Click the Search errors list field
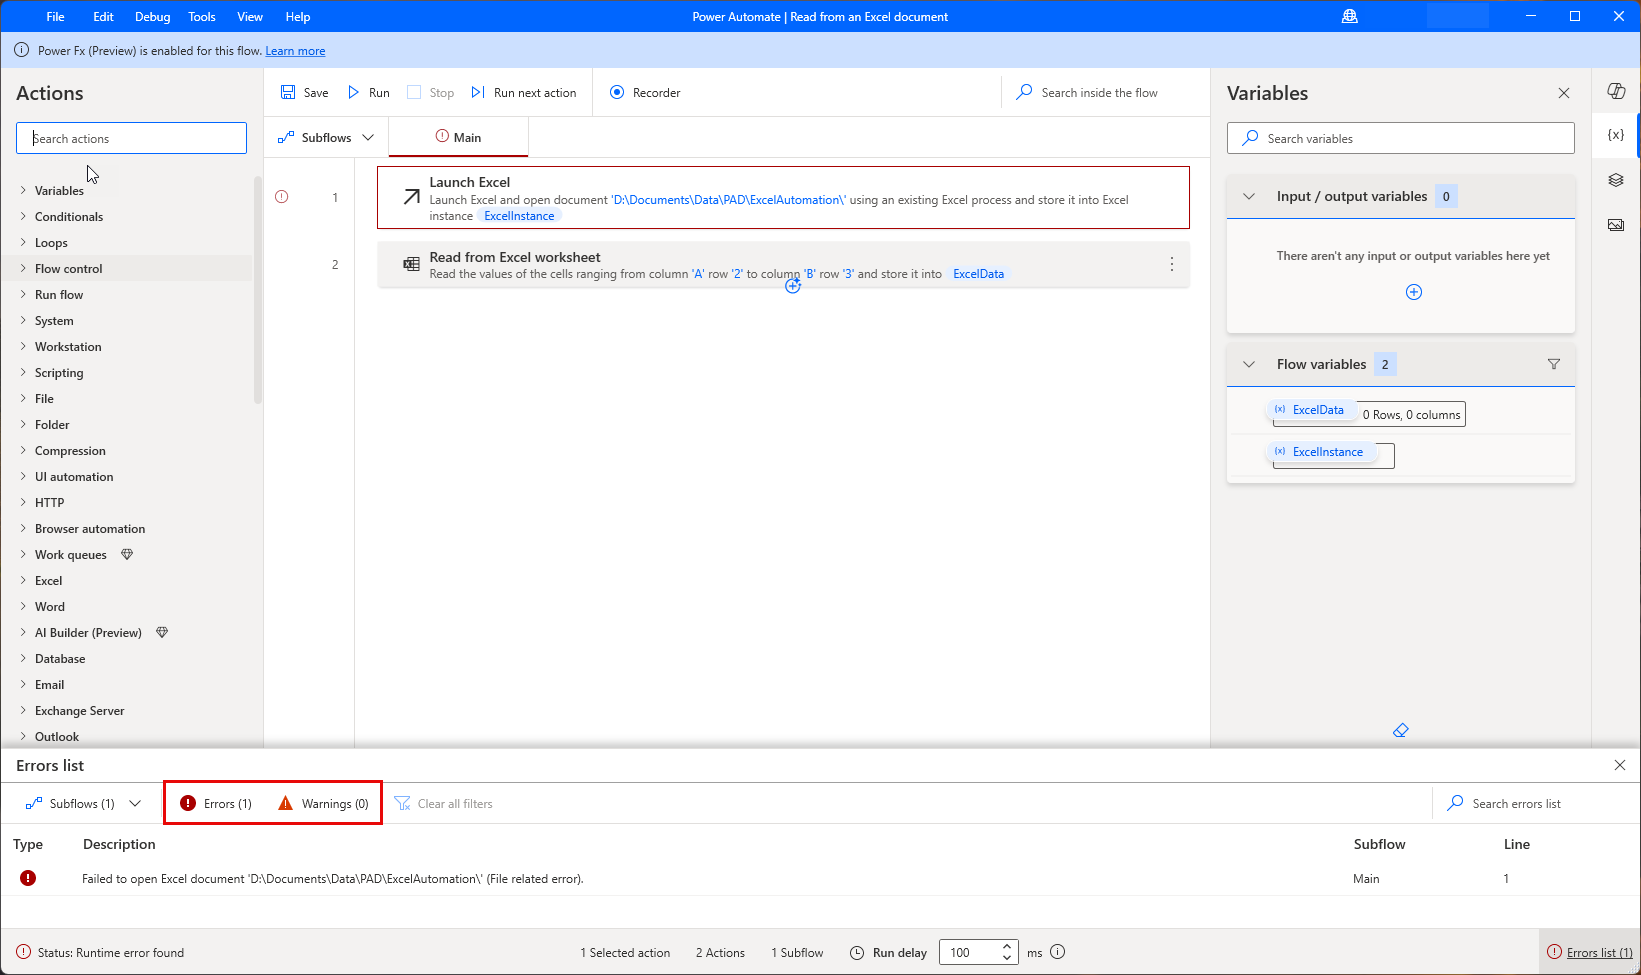 tap(1532, 803)
